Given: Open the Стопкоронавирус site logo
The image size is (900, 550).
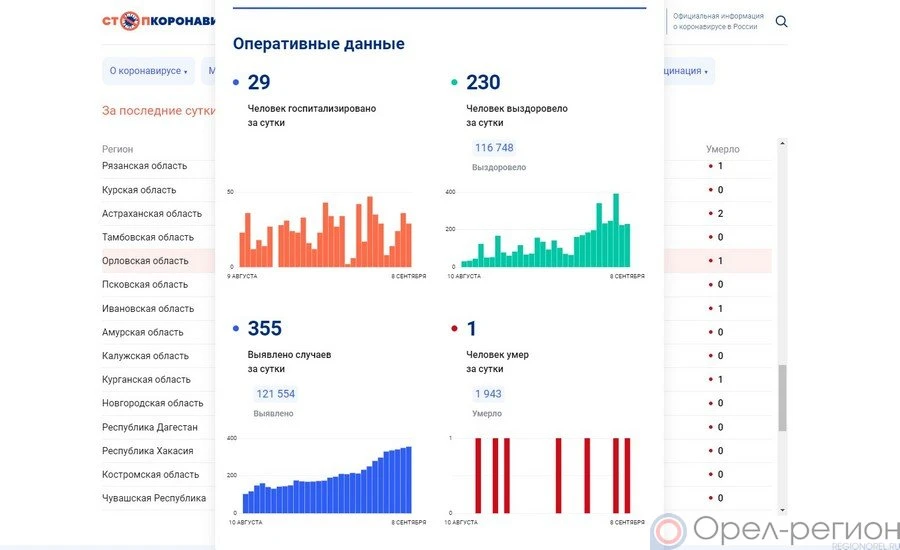Looking at the screenshot, I should tap(160, 21).
